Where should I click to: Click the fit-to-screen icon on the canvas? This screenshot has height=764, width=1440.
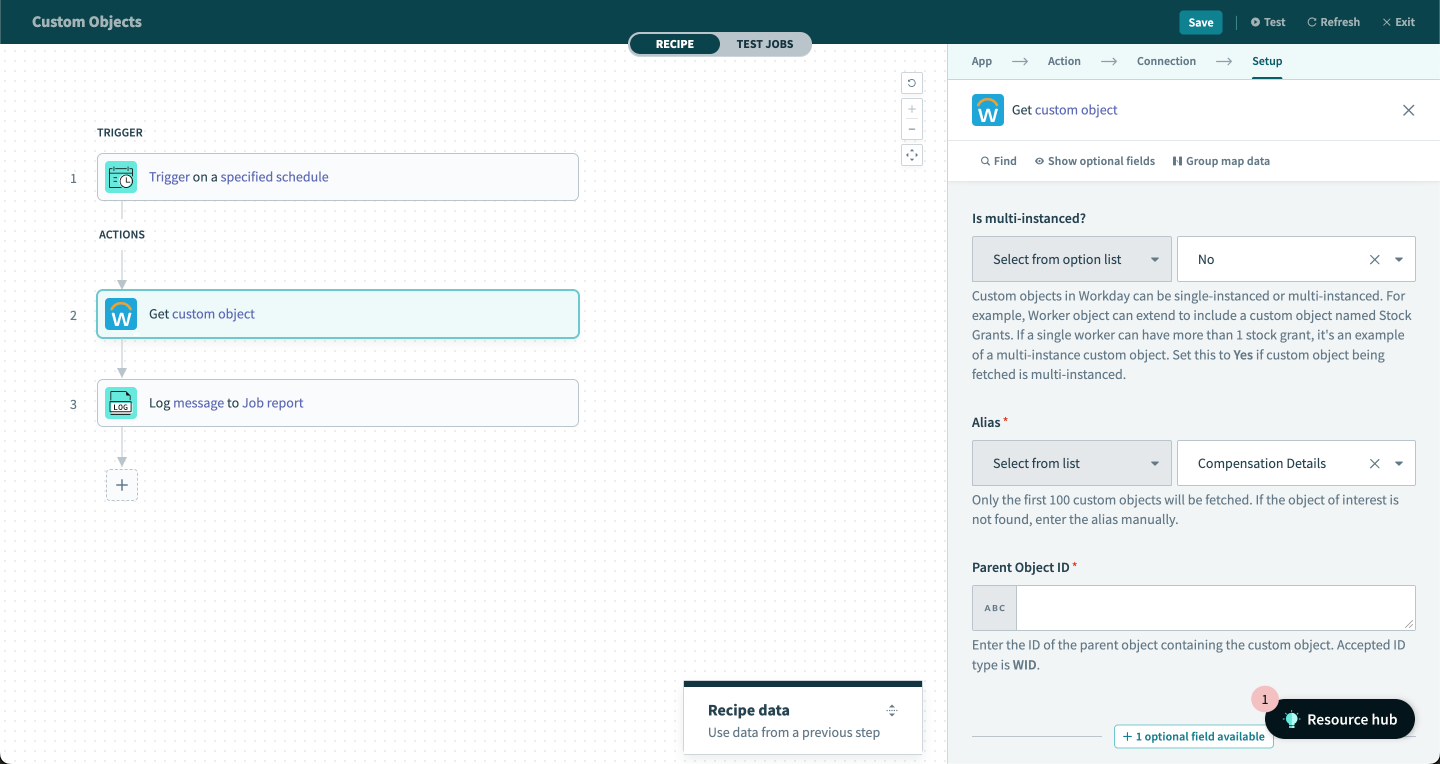(x=911, y=154)
